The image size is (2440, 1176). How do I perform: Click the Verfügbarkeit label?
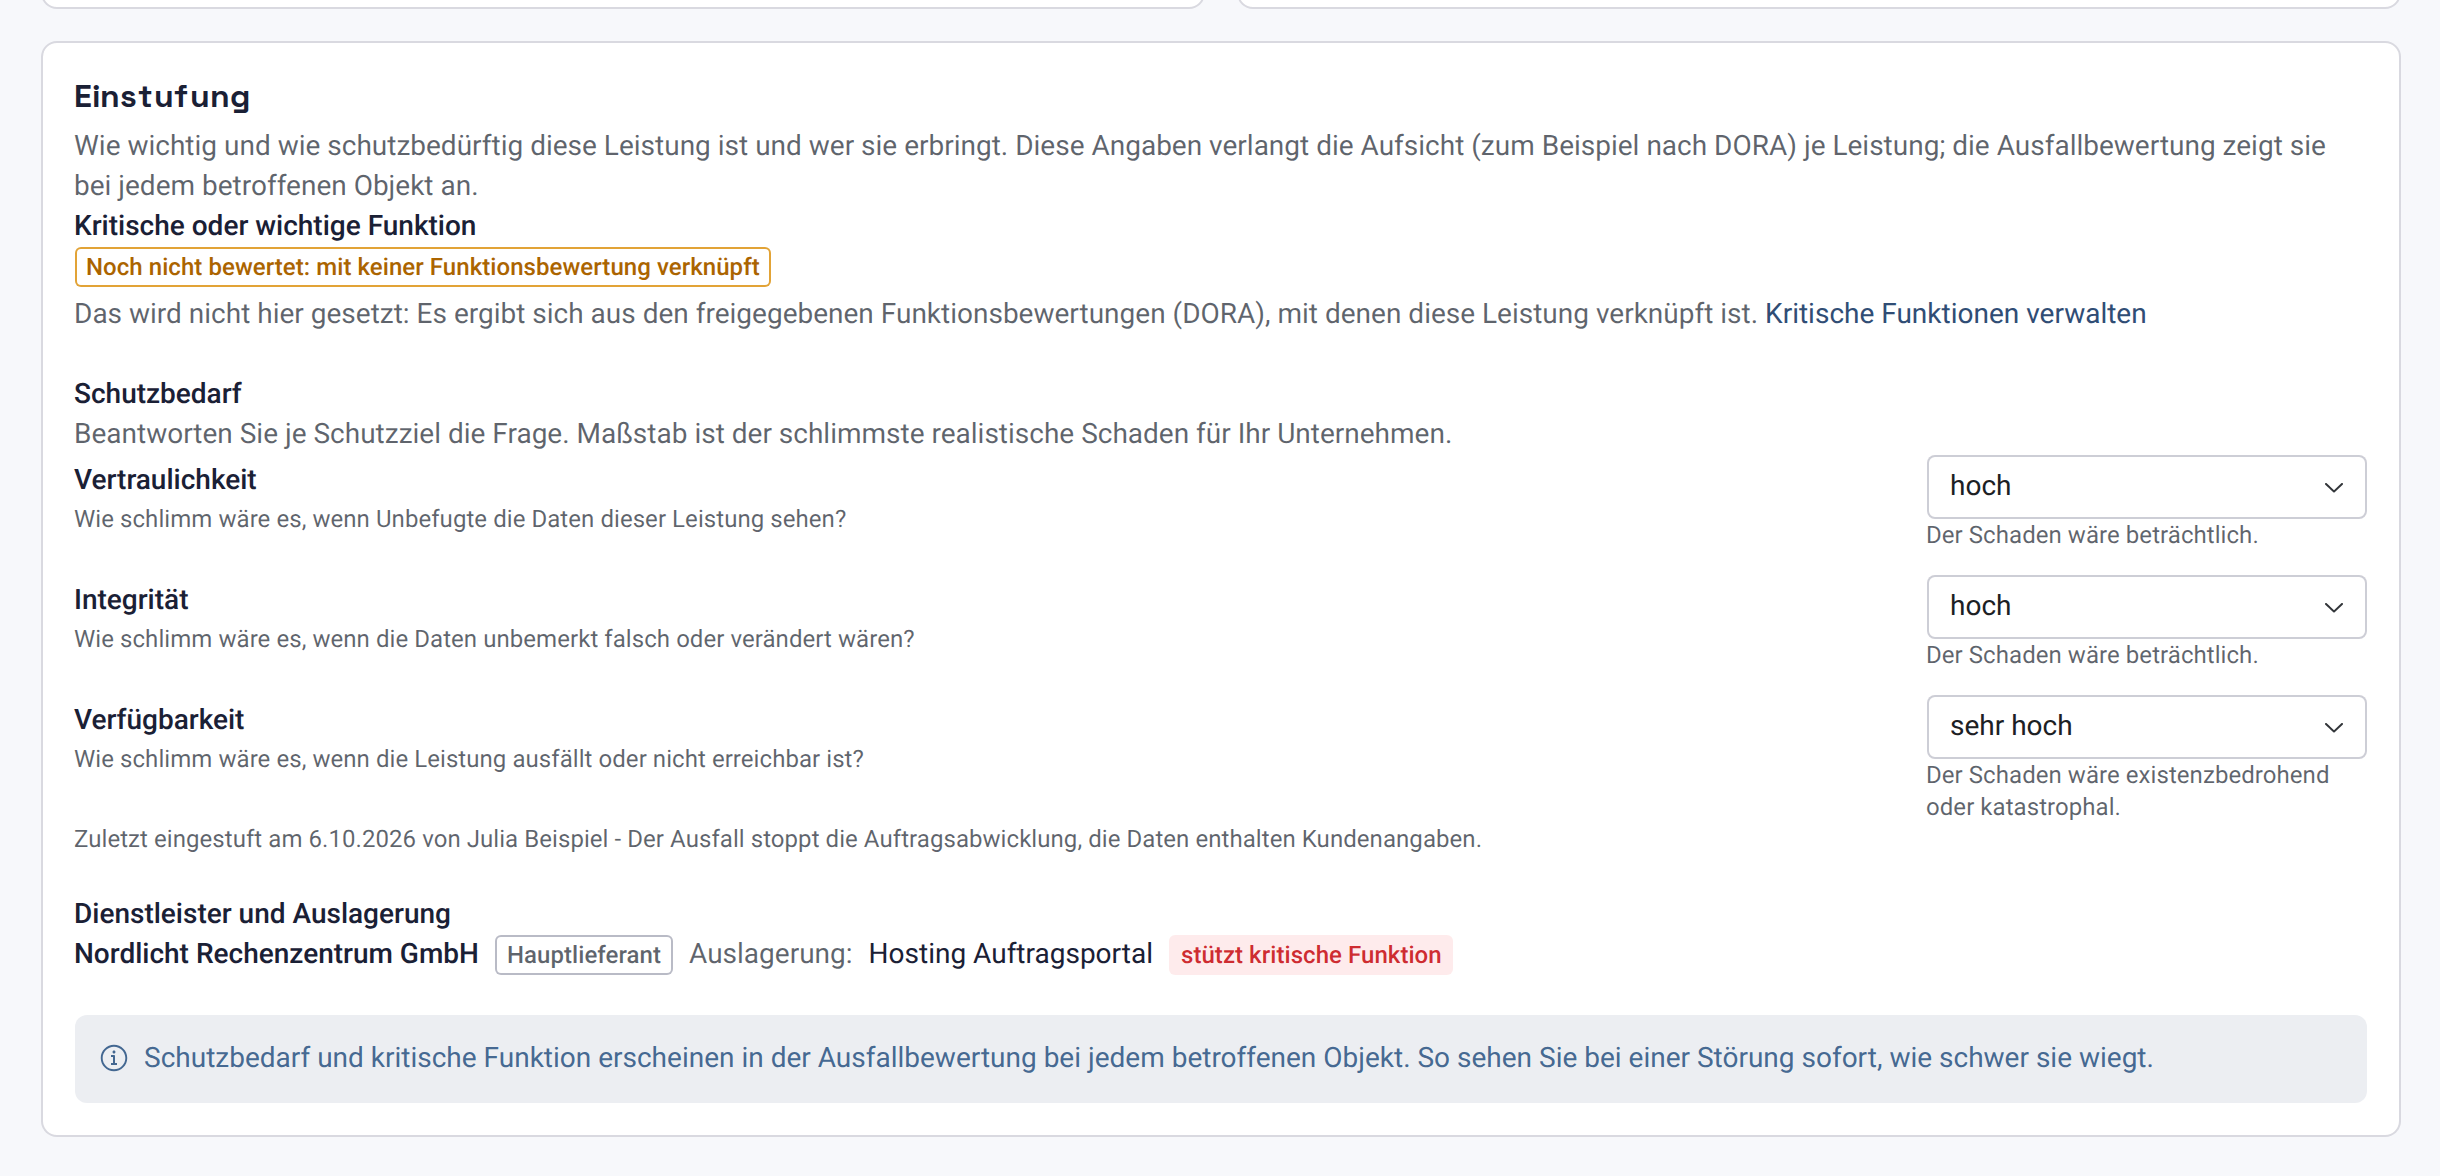159,720
